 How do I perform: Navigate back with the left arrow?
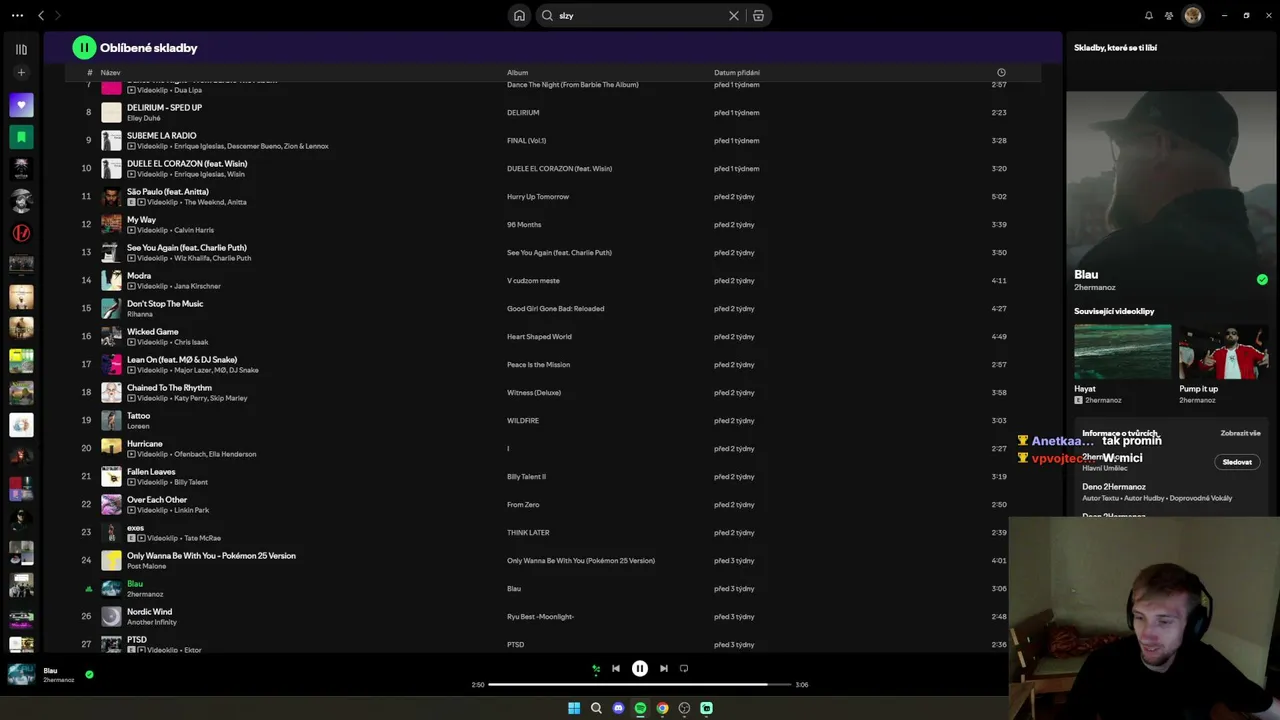[x=41, y=15]
